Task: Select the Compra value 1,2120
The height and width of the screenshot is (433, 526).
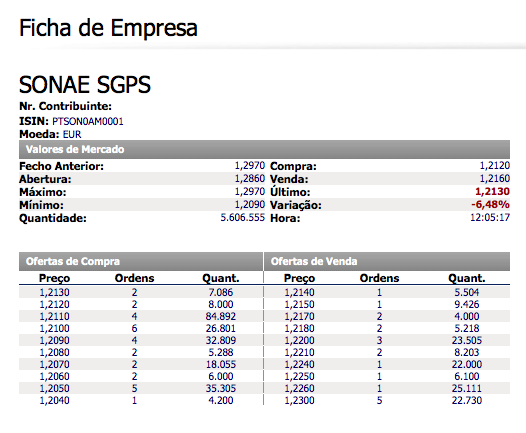Action: coord(495,165)
